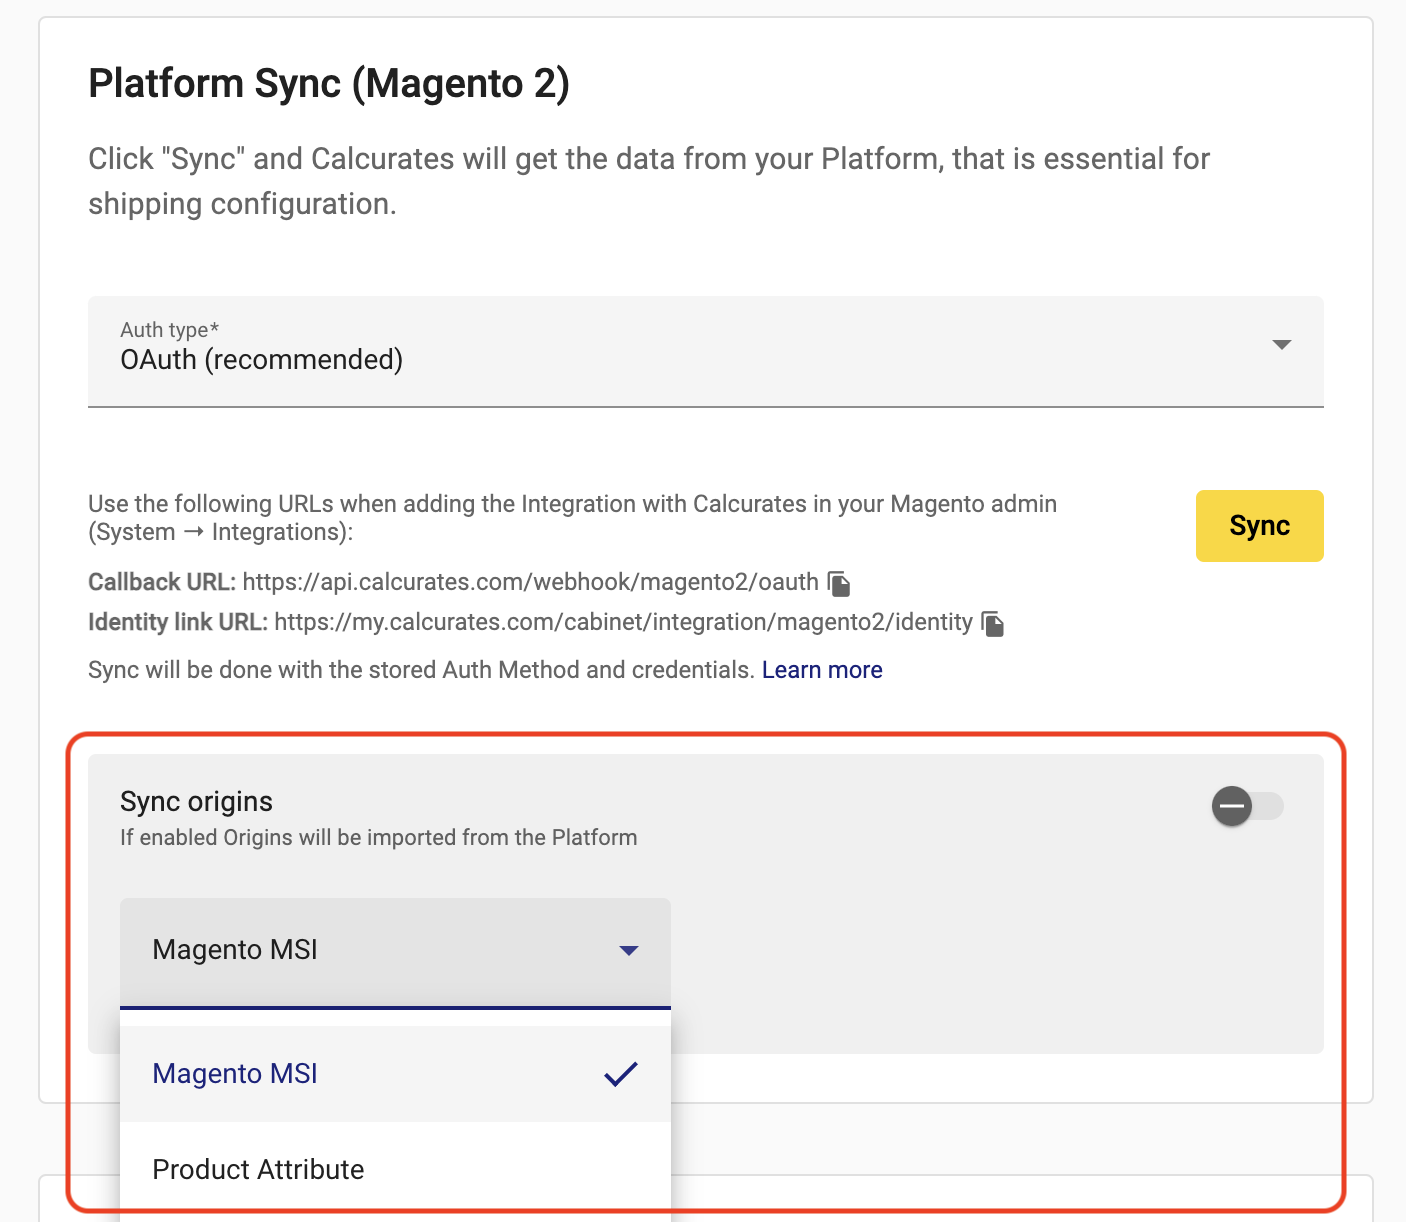Viewport: 1406px width, 1222px height.
Task: Choose Product Attribute from the dropdown list
Action: click(395, 1170)
